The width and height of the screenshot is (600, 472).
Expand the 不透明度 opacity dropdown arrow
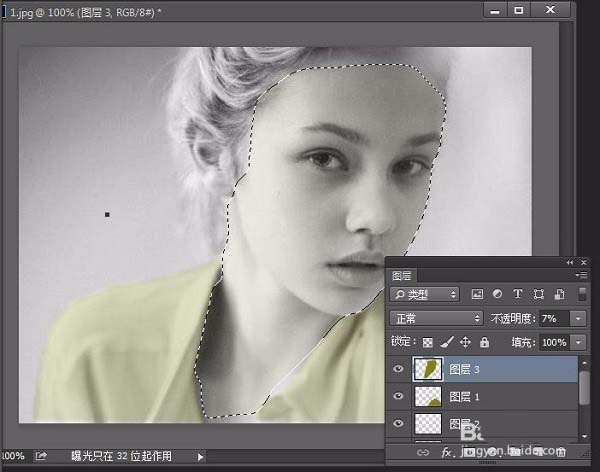579,318
